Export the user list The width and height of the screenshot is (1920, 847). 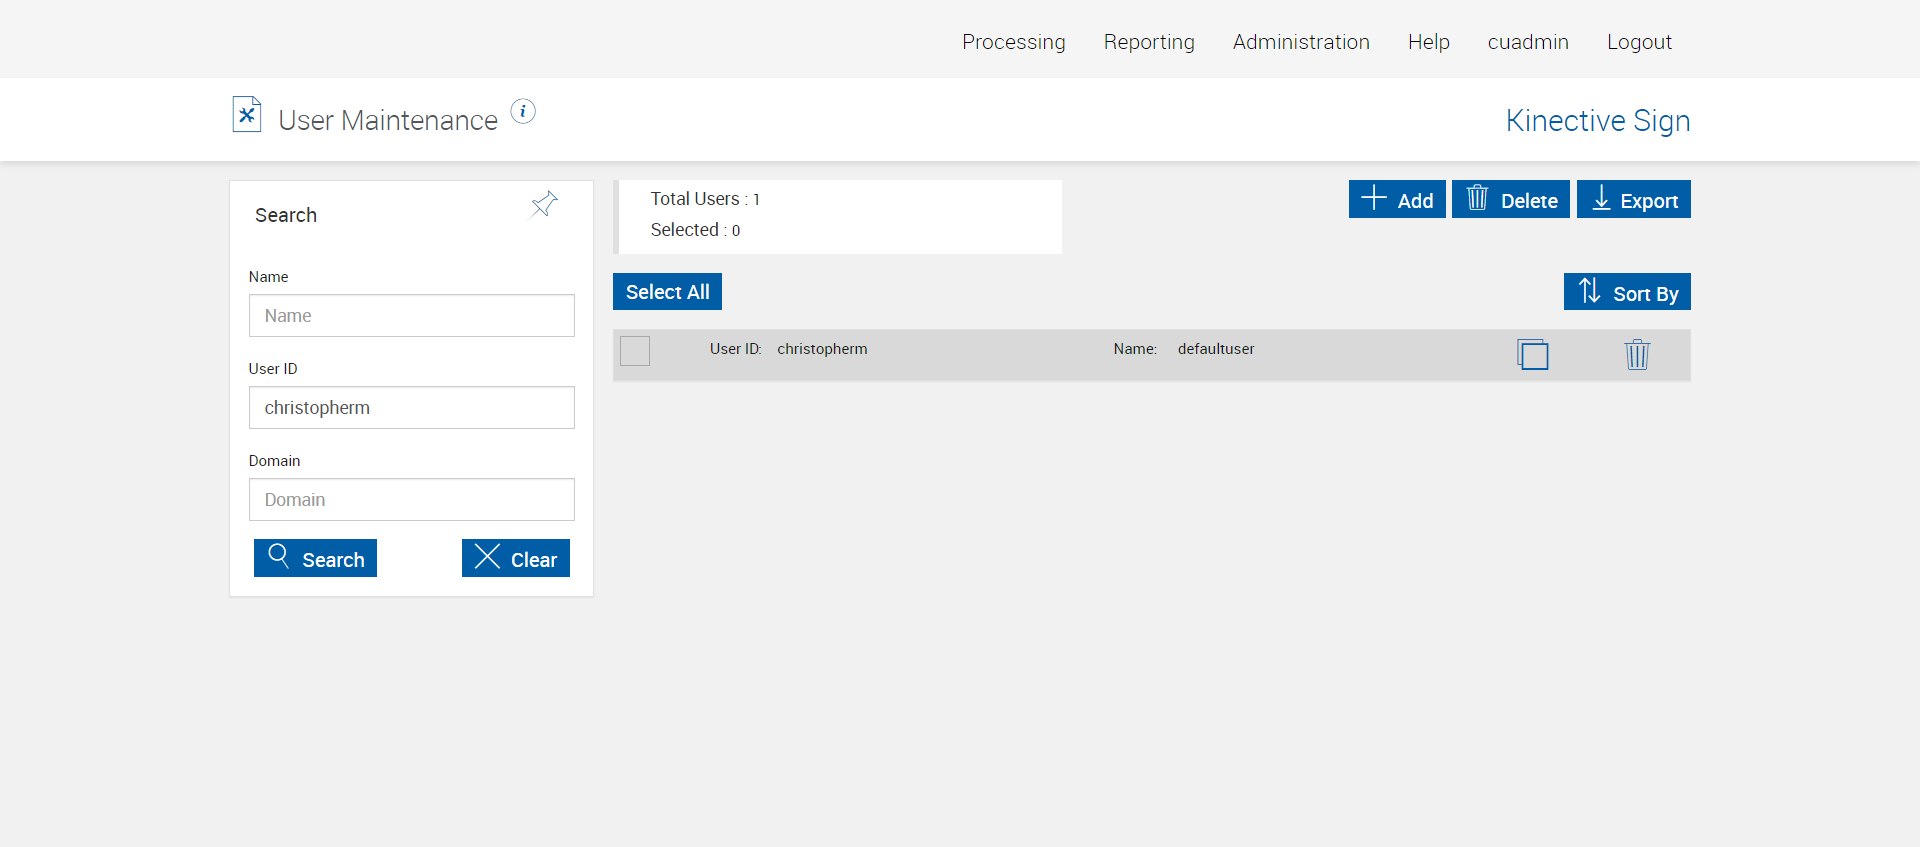coord(1633,199)
